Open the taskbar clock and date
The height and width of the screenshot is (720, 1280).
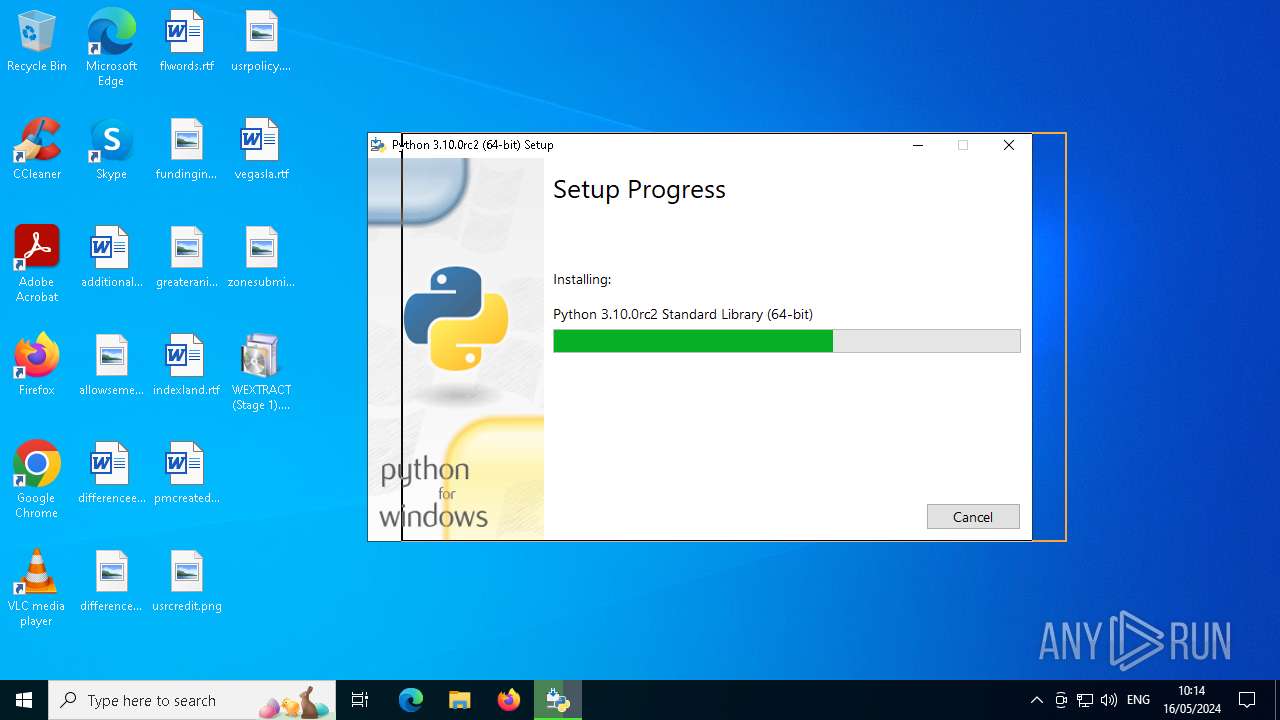tap(1191, 700)
